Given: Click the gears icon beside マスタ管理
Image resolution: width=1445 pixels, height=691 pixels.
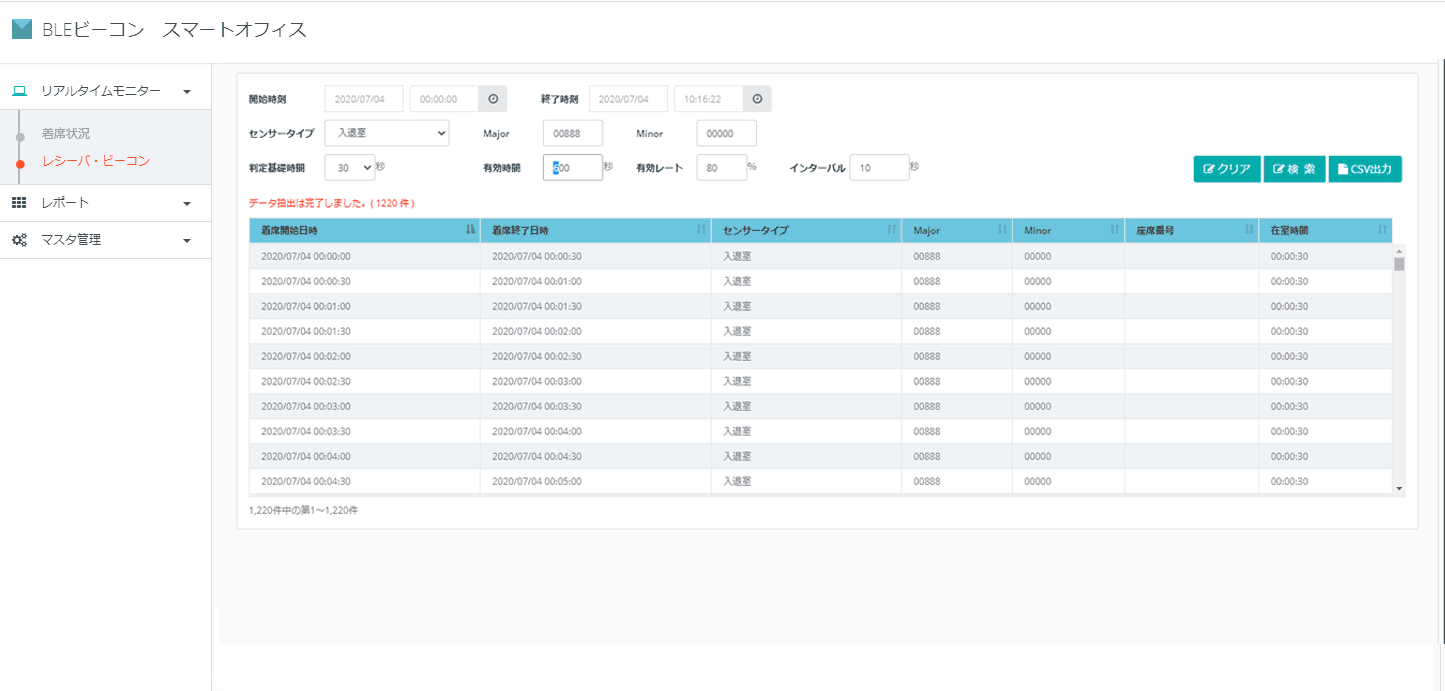Looking at the screenshot, I should [19, 240].
